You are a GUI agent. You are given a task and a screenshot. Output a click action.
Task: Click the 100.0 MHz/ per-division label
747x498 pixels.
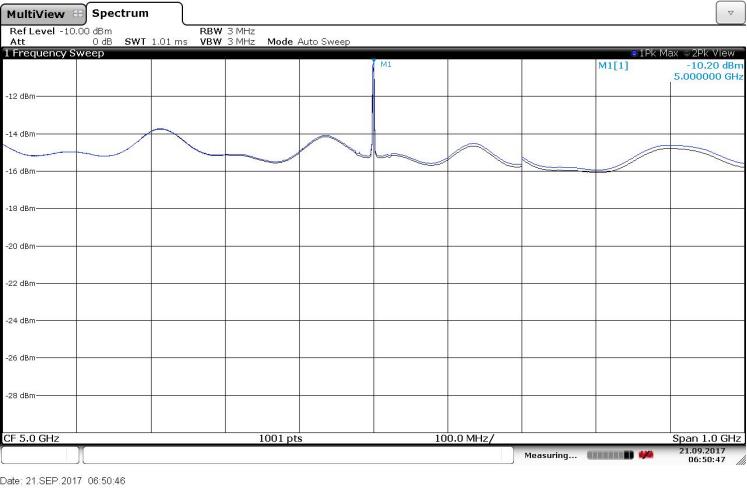coord(464,438)
